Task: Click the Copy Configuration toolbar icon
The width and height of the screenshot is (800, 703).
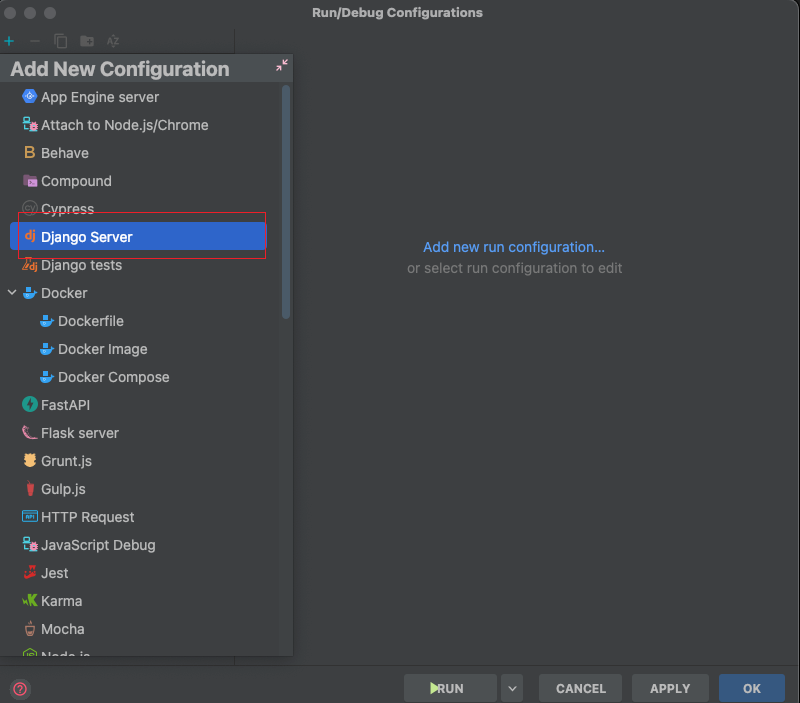Action: [x=61, y=41]
